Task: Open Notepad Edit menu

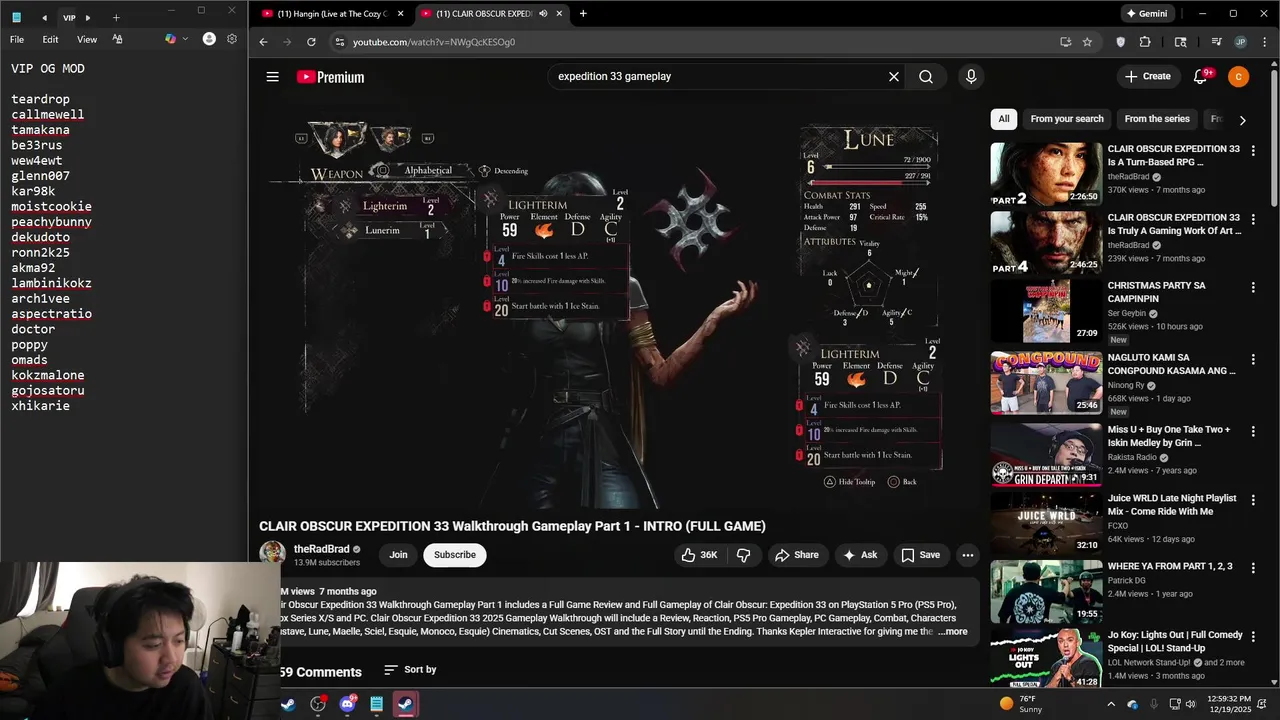Action: point(50,39)
